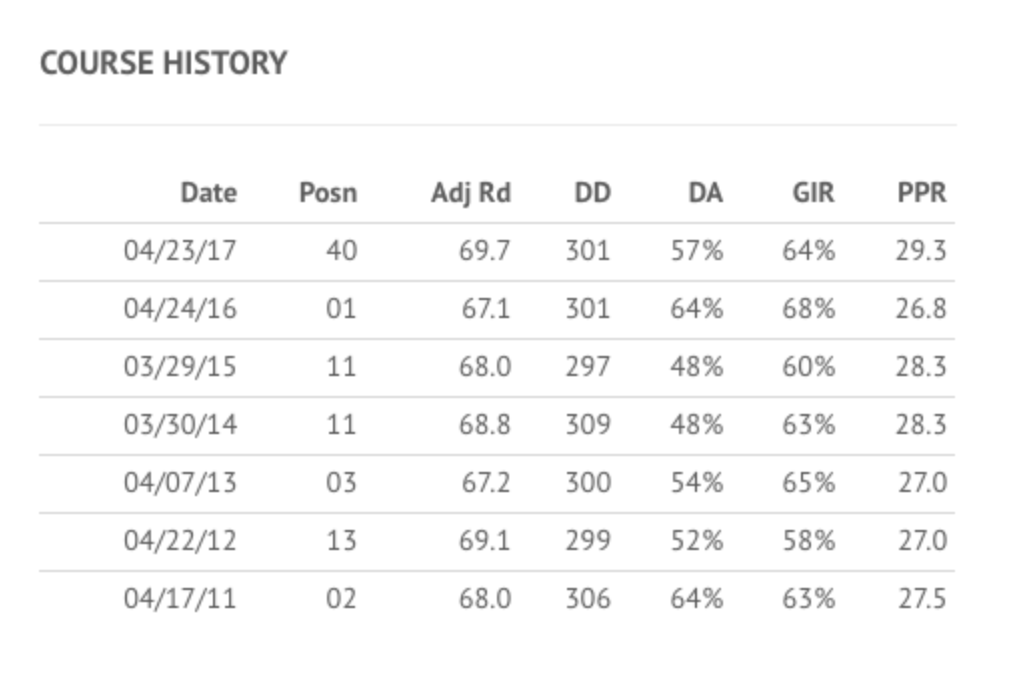Select the 04/17/11 date cell

180,598
